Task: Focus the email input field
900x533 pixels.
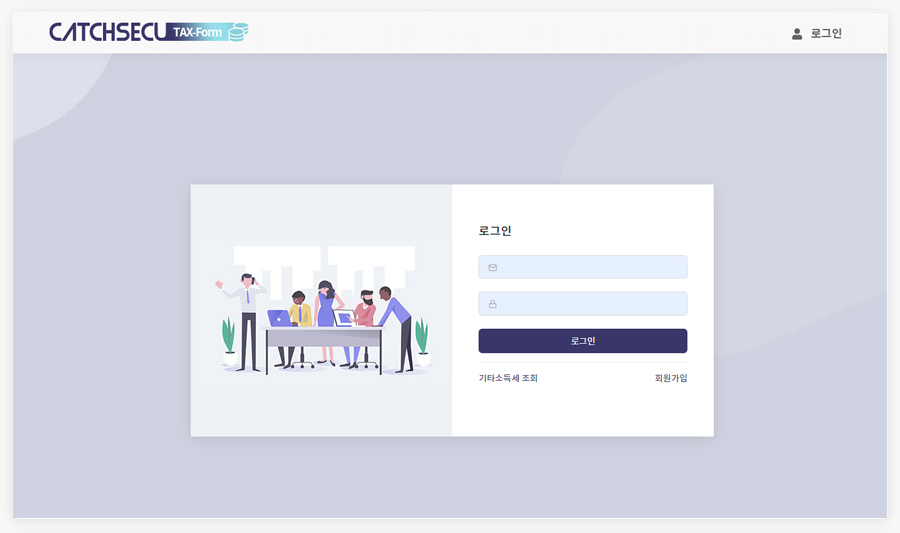Action: [x=583, y=267]
